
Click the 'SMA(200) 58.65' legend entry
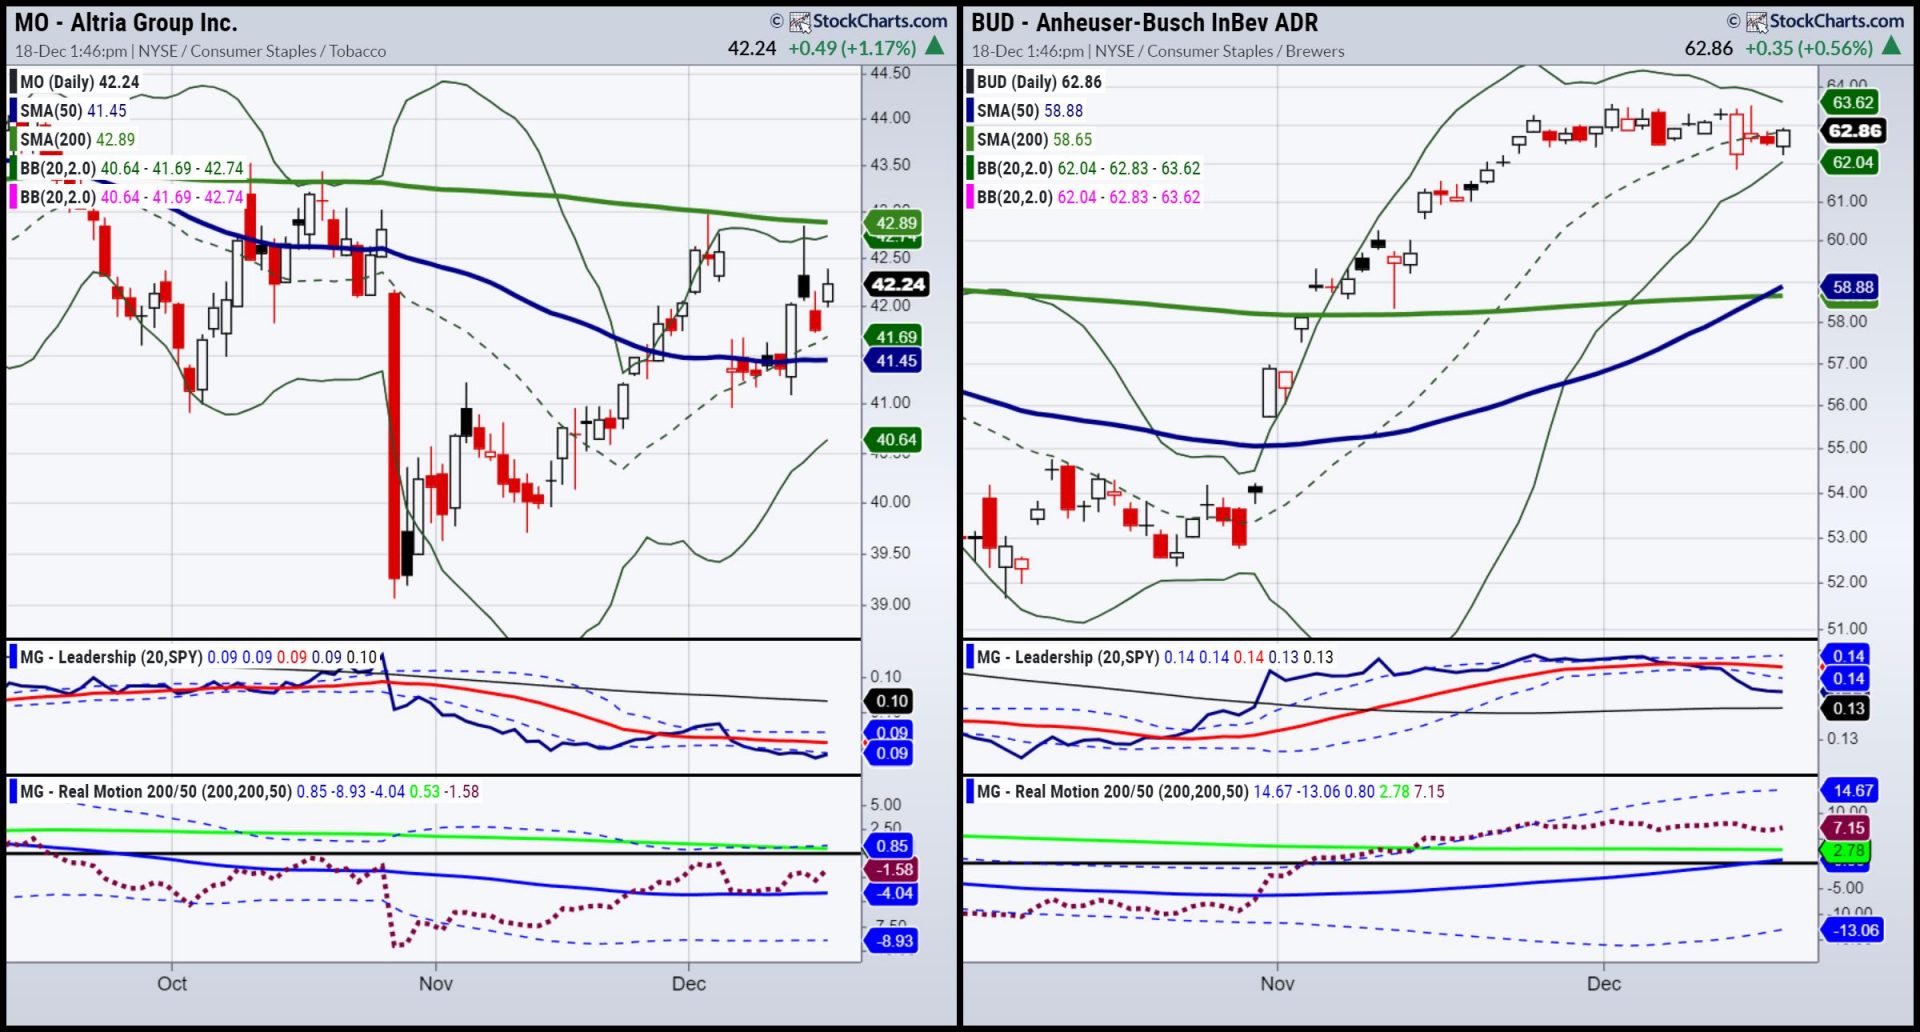click(x=1034, y=140)
